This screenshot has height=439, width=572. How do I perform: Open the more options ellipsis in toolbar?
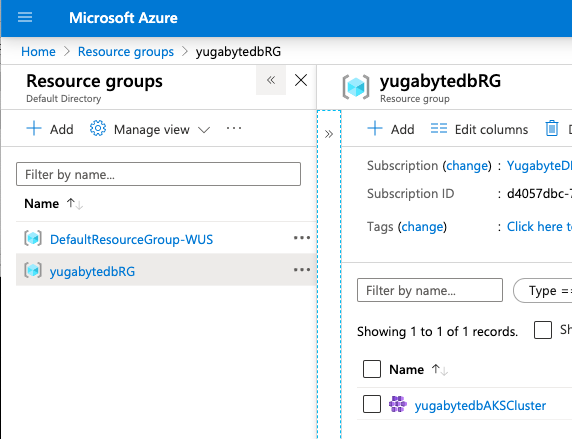pos(233,128)
